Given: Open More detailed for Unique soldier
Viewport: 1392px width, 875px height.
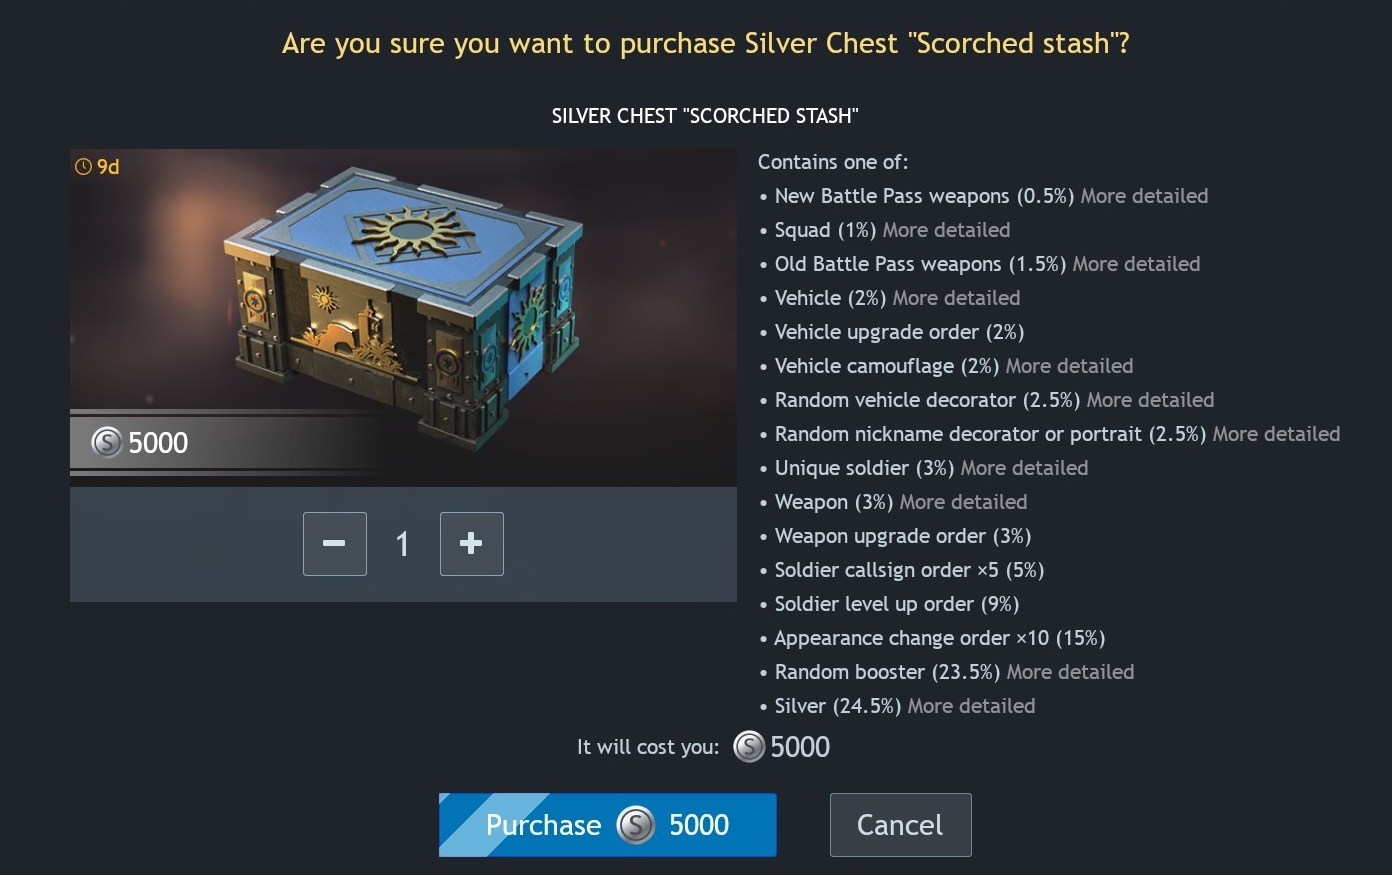Looking at the screenshot, I should pyautogui.click(x=1024, y=468).
